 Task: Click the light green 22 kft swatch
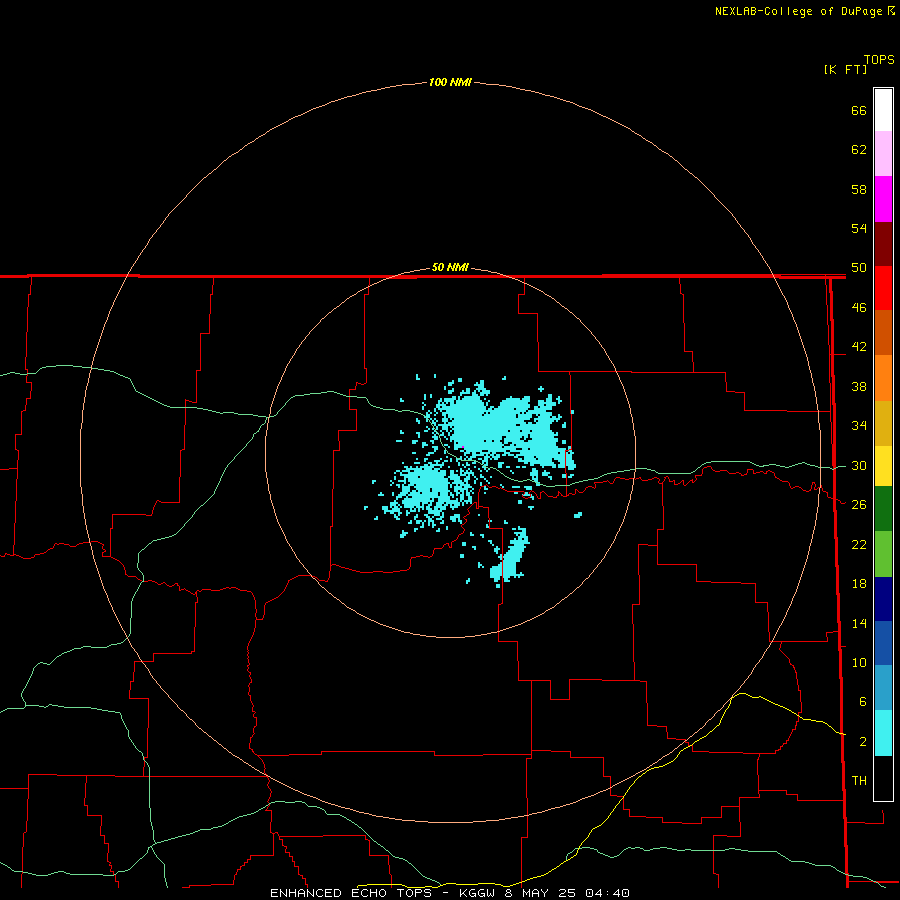pyautogui.click(x=883, y=554)
